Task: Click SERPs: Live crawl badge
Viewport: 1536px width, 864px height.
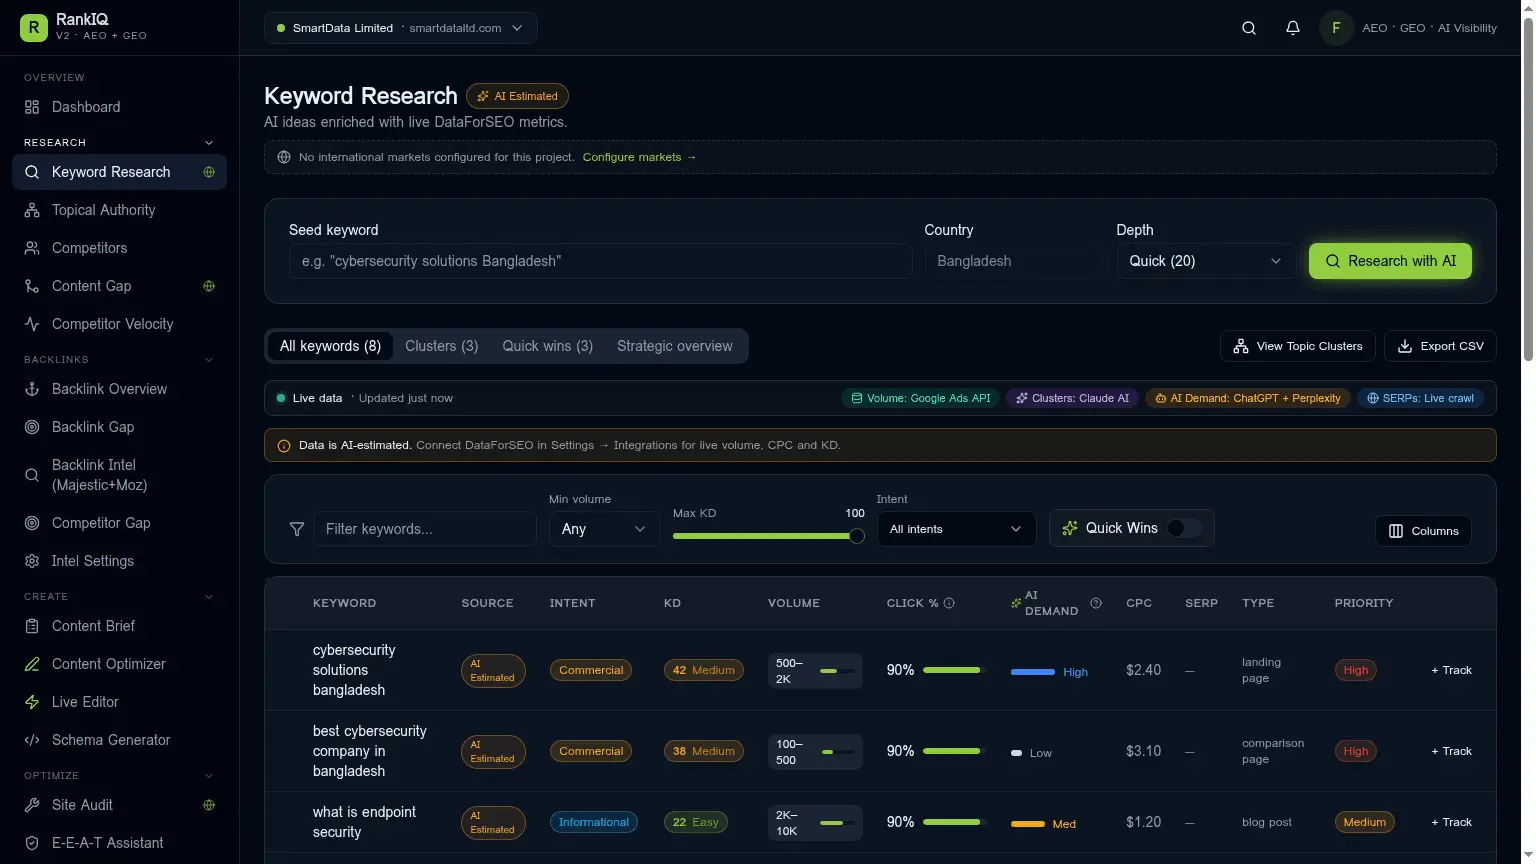Action: tap(1420, 398)
